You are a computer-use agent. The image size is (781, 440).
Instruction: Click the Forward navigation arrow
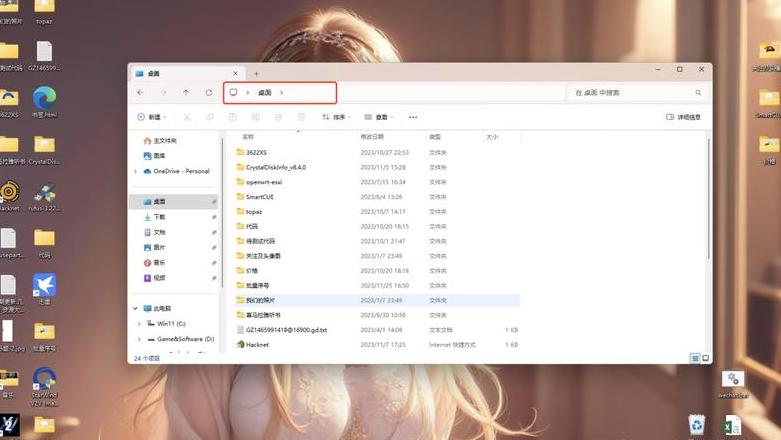pos(163,92)
